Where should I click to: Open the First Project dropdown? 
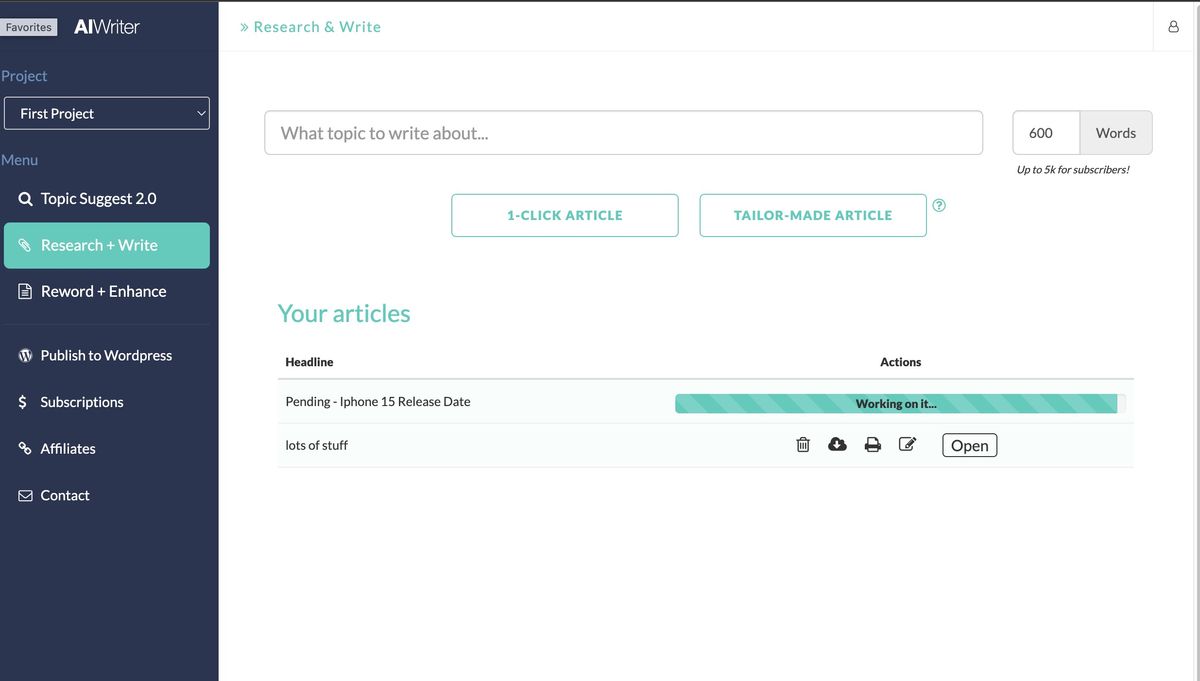(x=107, y=113)
